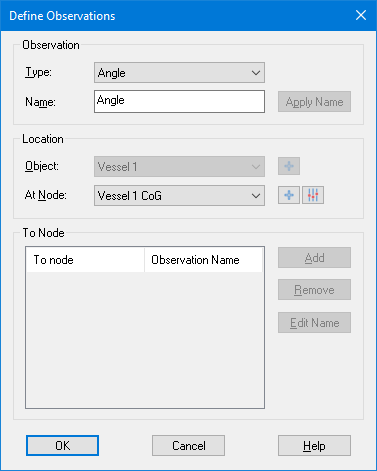Click the To node column header

click(x=85, y=260)
